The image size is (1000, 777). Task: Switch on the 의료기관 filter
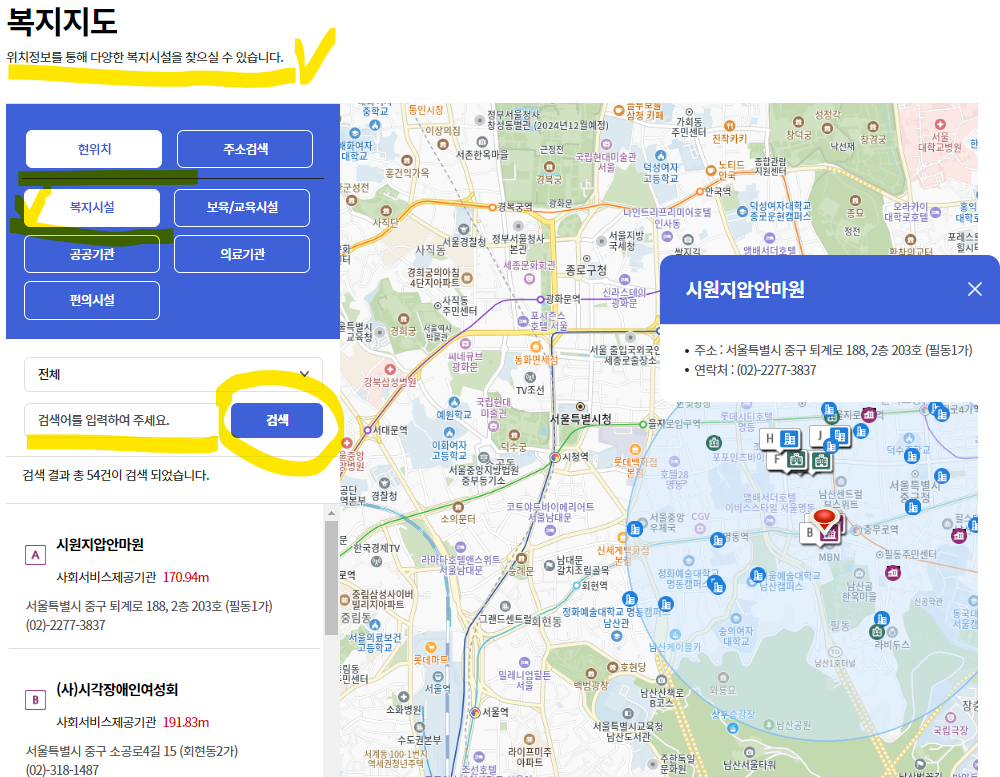242,254
